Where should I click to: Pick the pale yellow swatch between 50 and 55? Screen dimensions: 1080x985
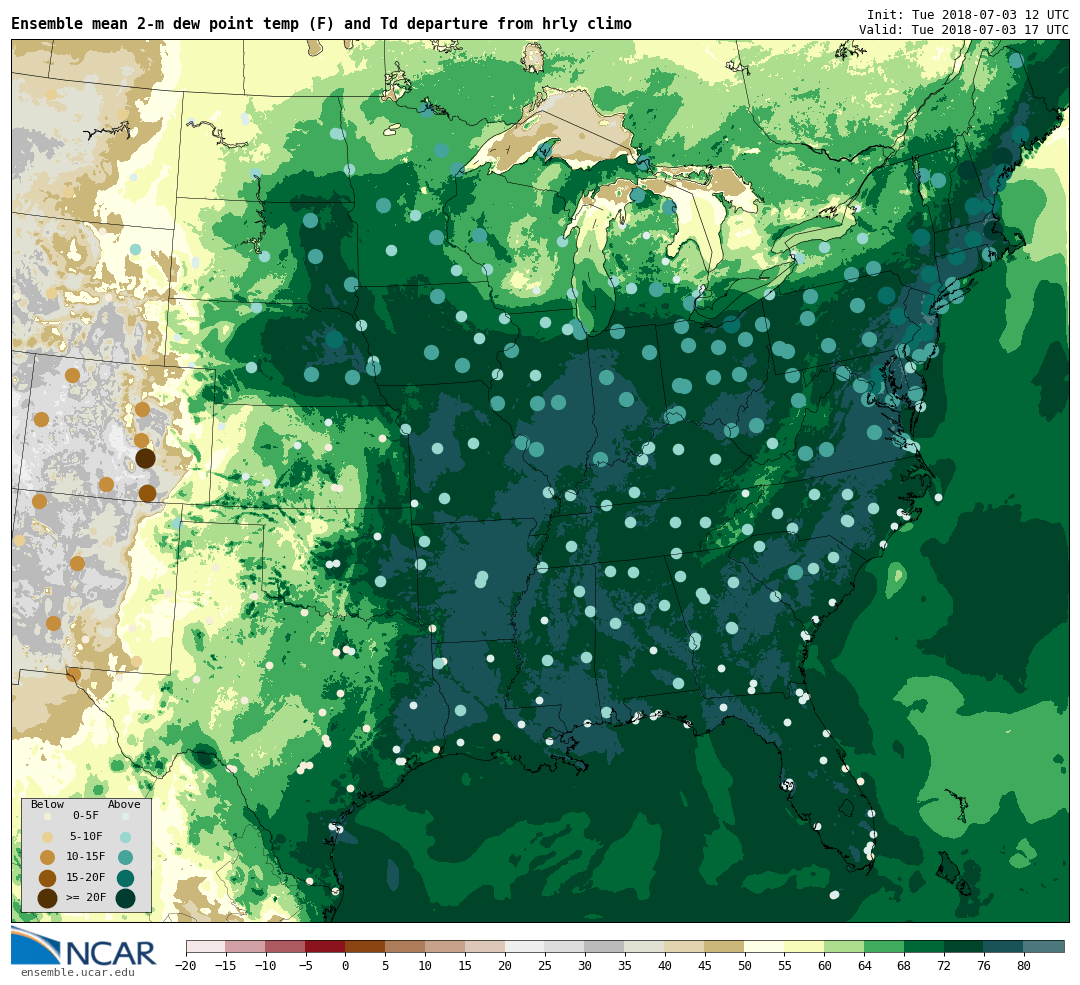(x=764, y=946)
